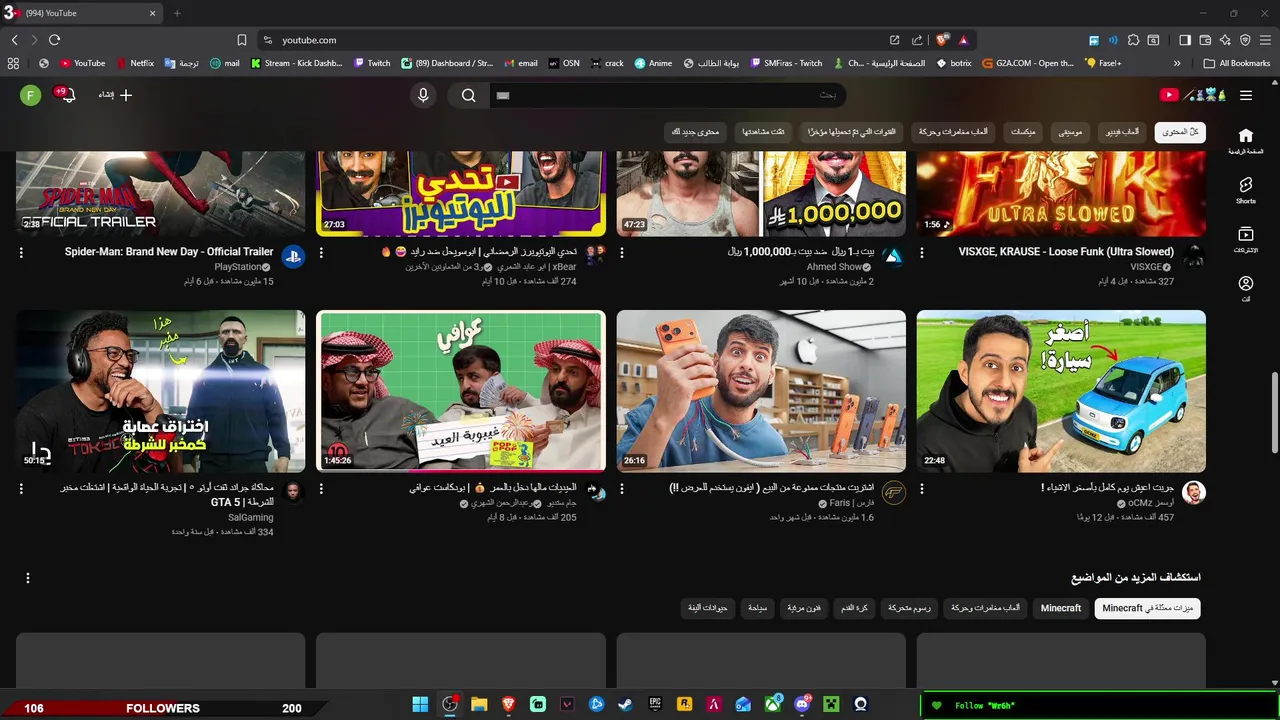The width and height of the screenshot is (1280, 720).
Task: Select the ميكسات filter chip
Action: [x=1023, y=132]
